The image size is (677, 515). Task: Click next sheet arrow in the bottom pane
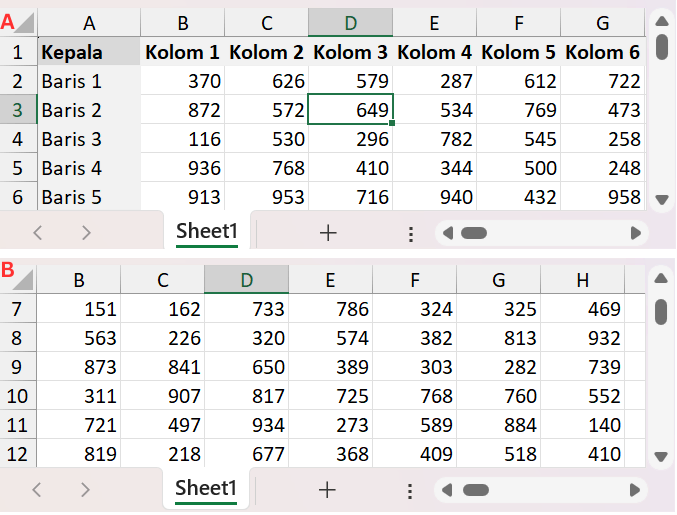[86, 490]
